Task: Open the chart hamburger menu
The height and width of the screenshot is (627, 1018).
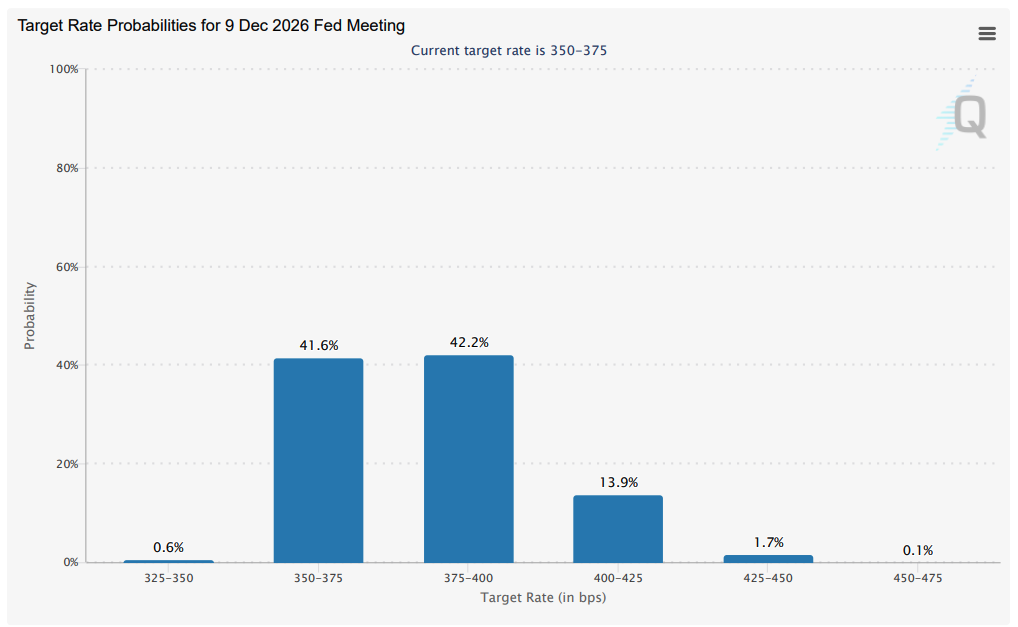Action: (x=987, y=33)
